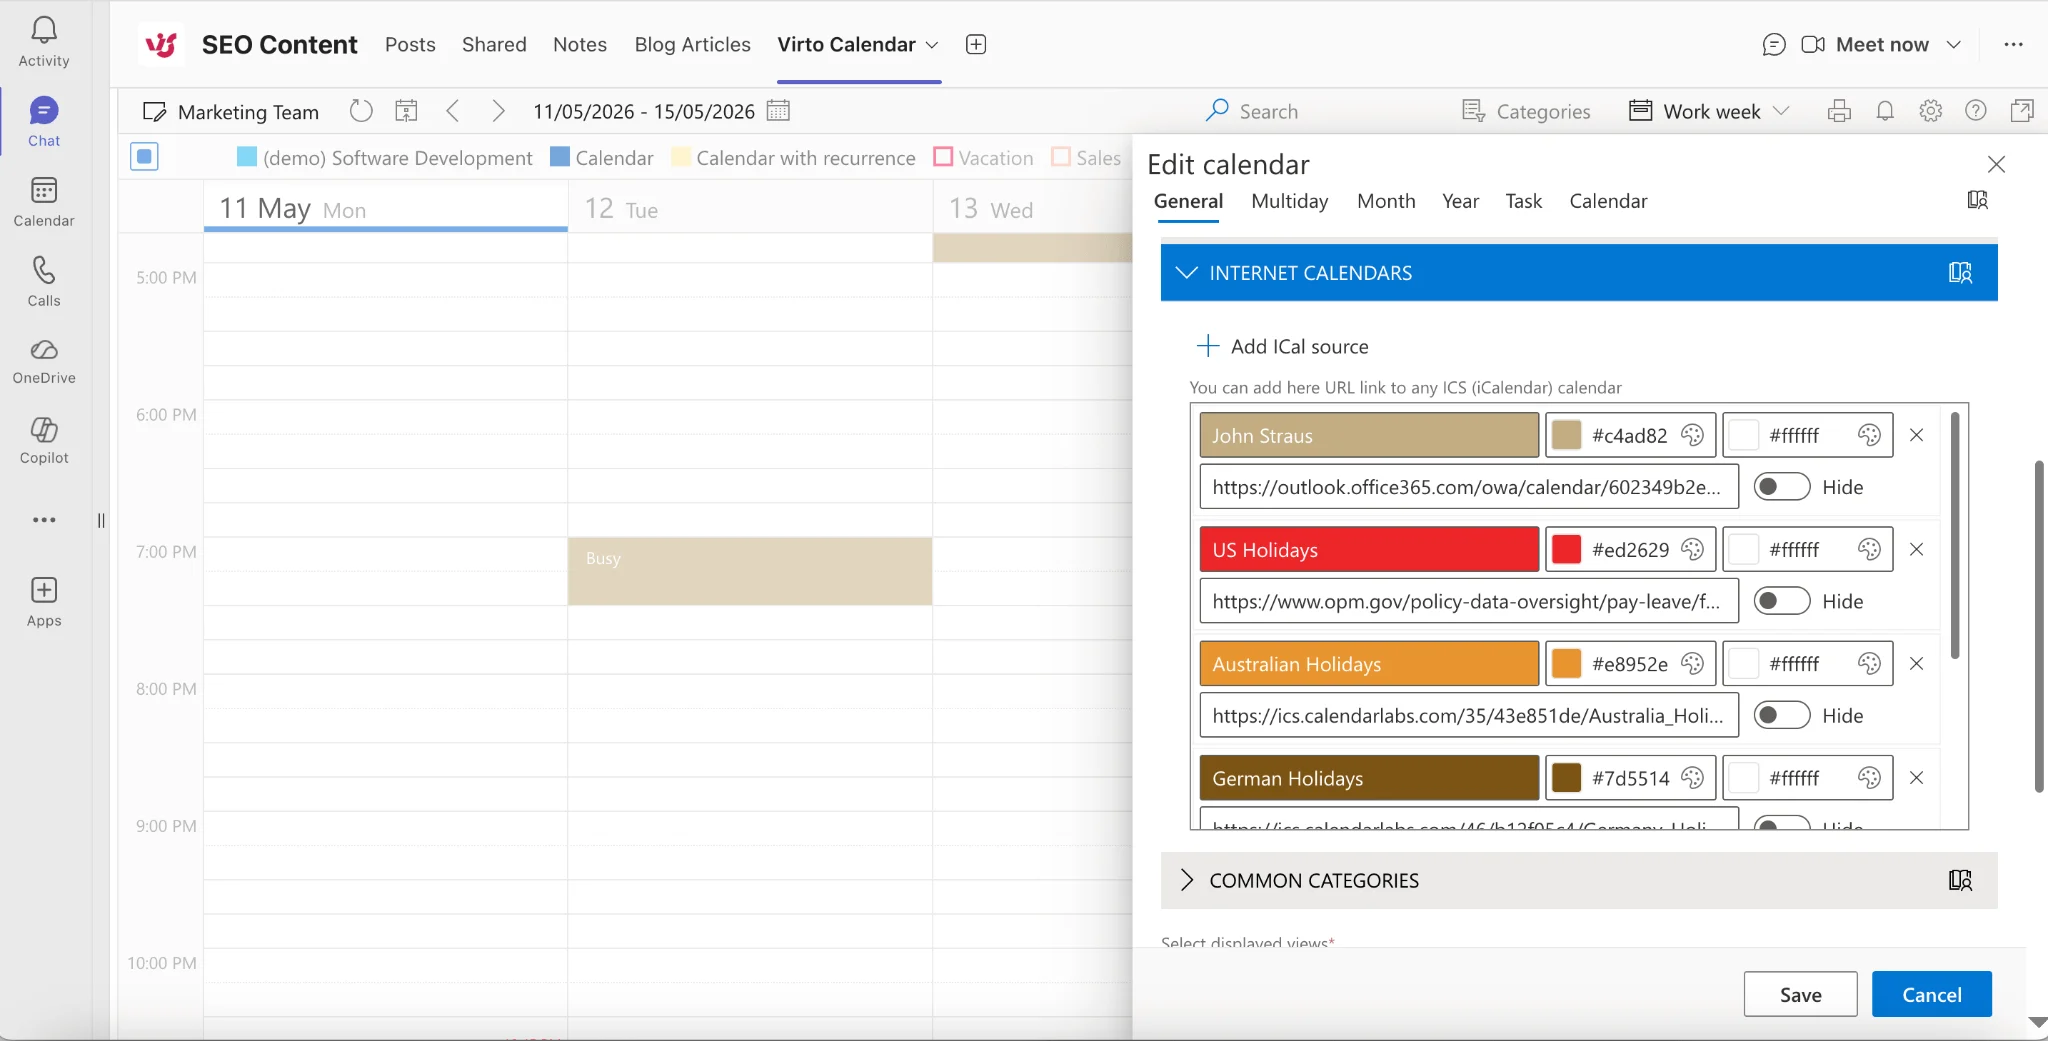Pop out calendar in new window
The height and width of the screenshot is (1041, 2048).
[x=2022, y=111]
